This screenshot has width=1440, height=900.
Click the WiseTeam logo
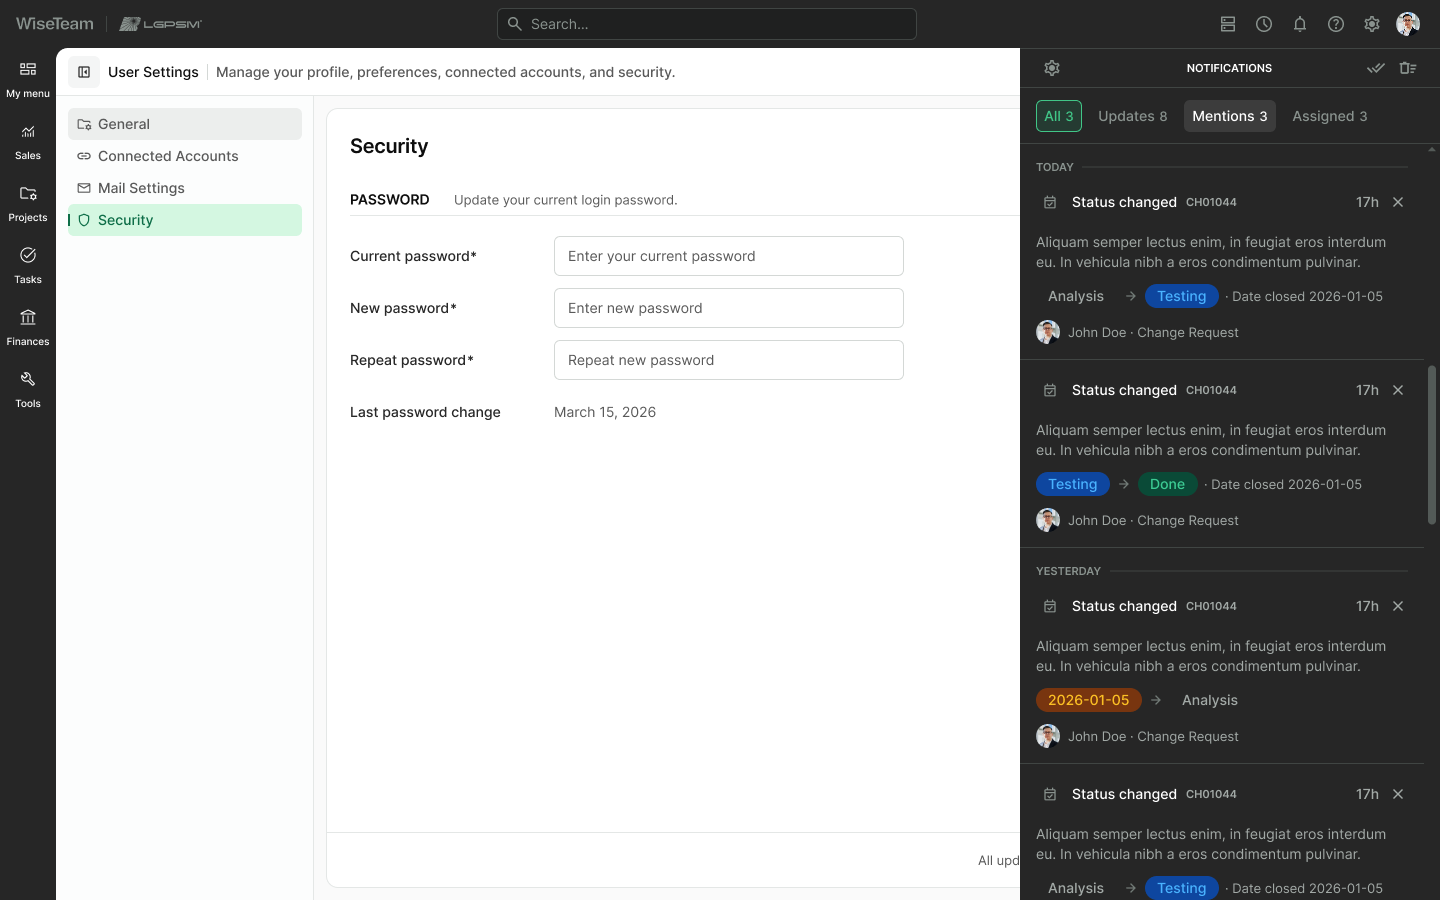tap(55, 24)
